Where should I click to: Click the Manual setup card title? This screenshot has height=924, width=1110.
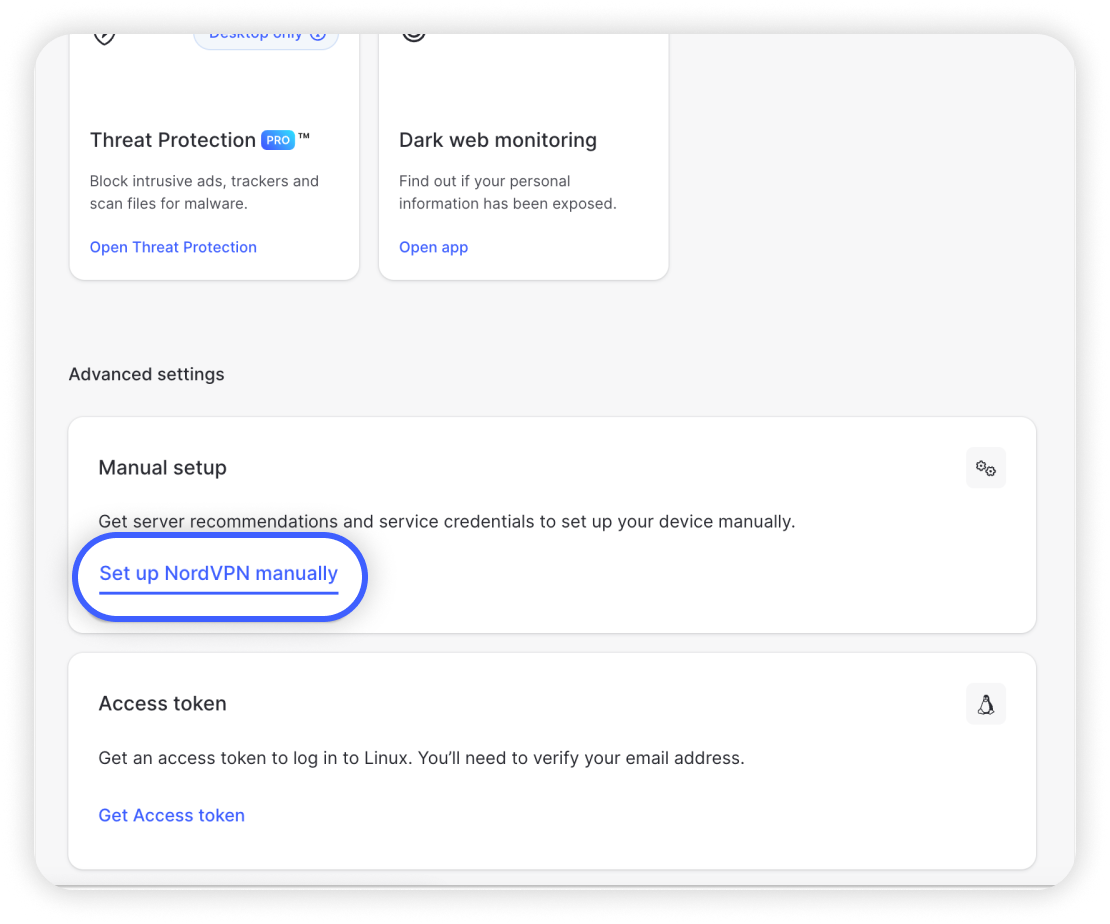click(x=162, y=467)
